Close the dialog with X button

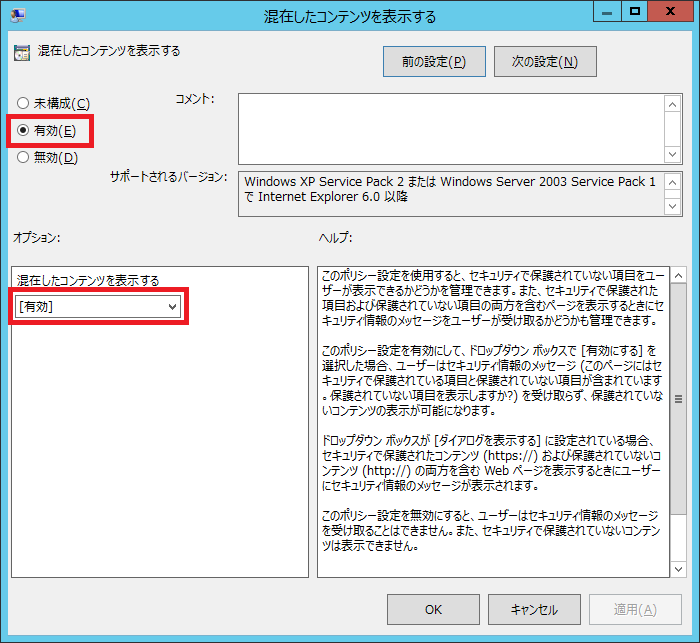(x=670, y=11)
